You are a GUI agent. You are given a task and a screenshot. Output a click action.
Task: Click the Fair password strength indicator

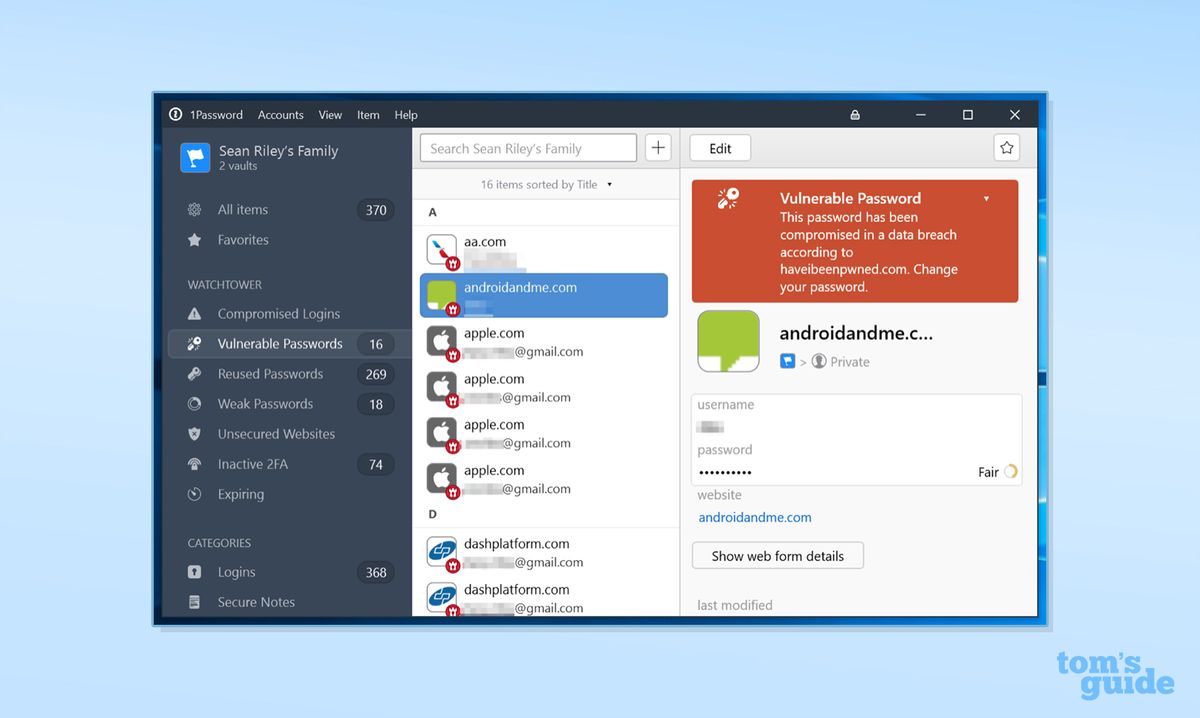click(995, 472)
